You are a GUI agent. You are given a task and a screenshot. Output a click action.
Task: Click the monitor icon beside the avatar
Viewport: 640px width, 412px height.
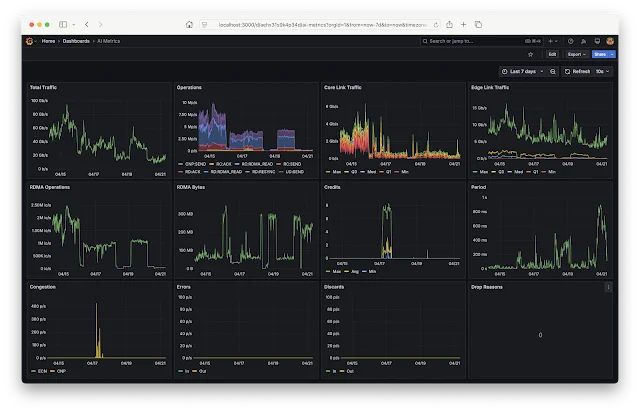597,41
